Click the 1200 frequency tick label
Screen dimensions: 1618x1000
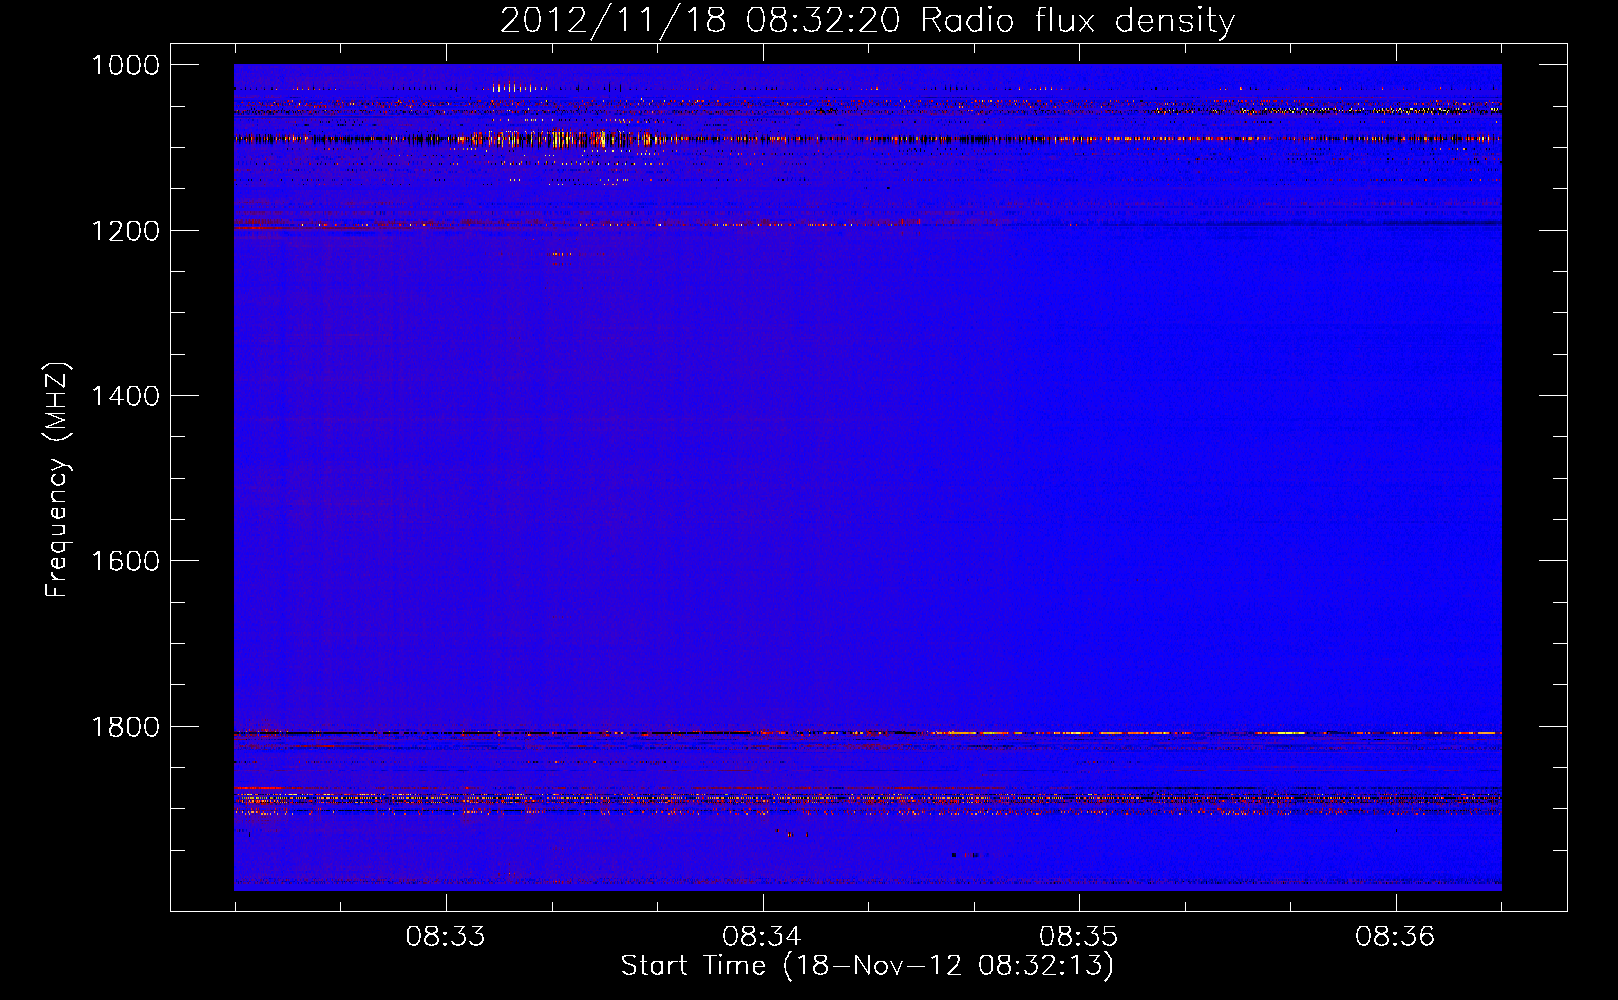125,231
